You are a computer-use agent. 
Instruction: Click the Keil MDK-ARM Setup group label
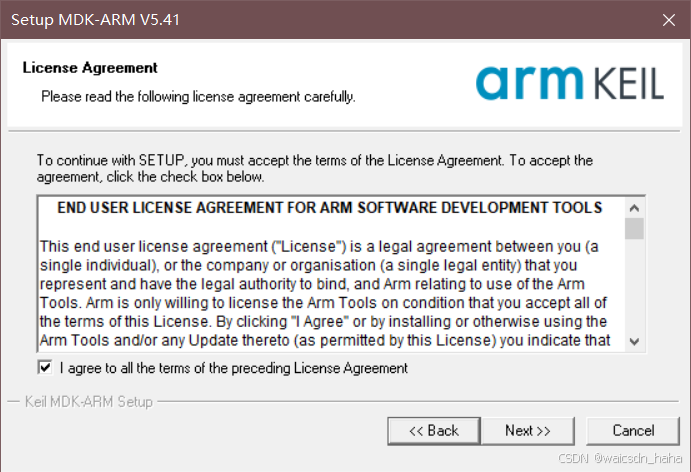pyautogui.click(x=89, y=401)
